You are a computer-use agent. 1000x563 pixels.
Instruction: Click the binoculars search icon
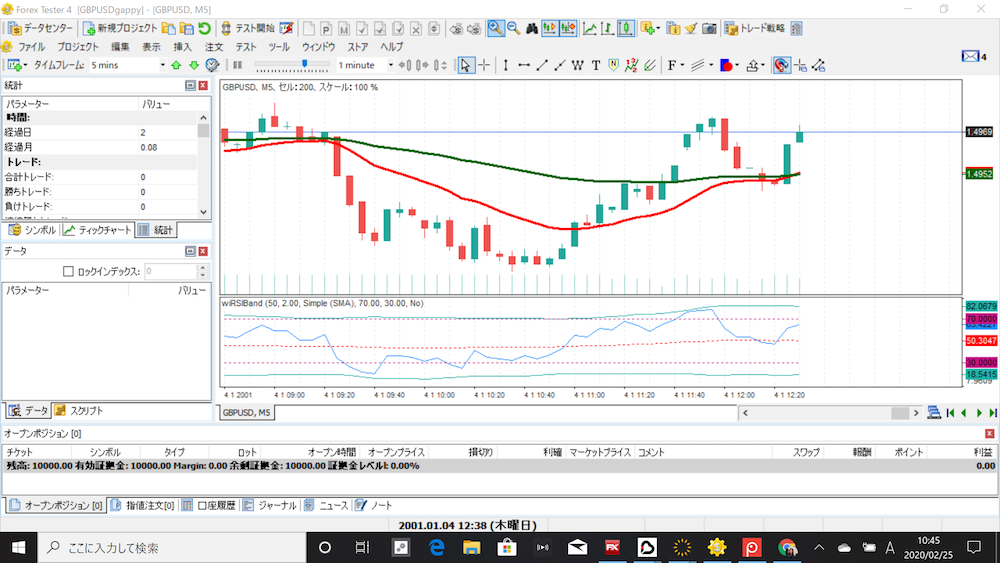point(532,28)
